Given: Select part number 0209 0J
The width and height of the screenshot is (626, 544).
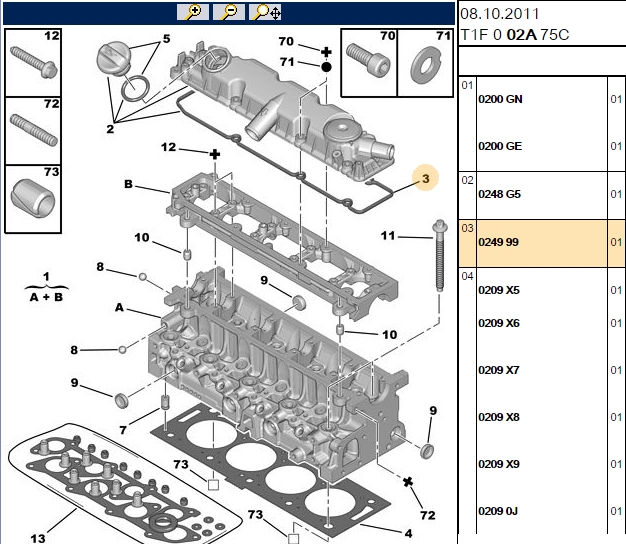Looking at the screenshot, I should point(498,511).
